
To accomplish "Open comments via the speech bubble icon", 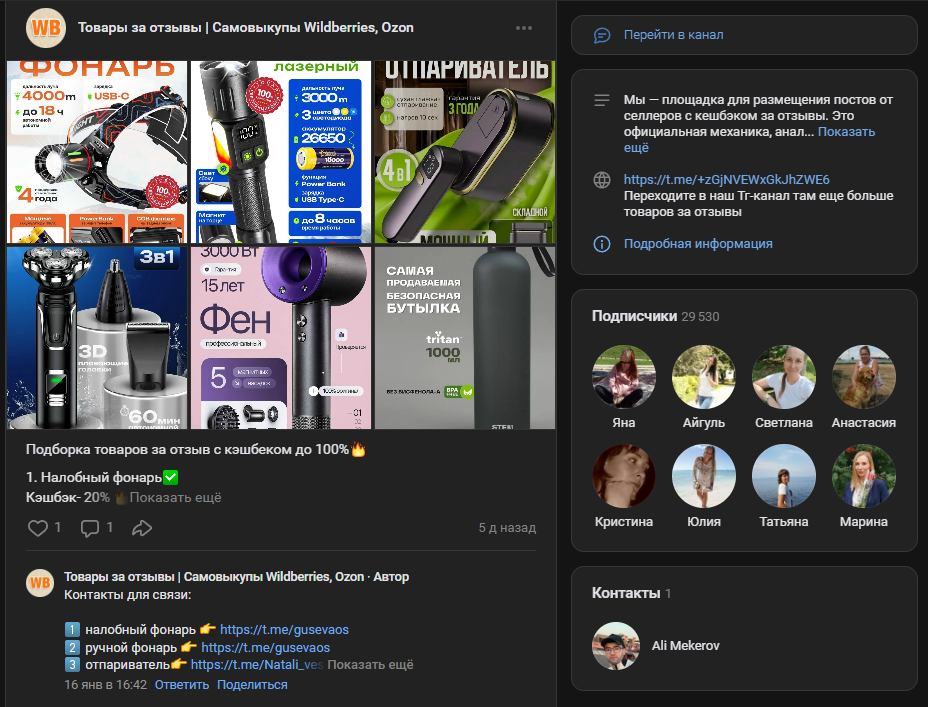I will (90, 528).
